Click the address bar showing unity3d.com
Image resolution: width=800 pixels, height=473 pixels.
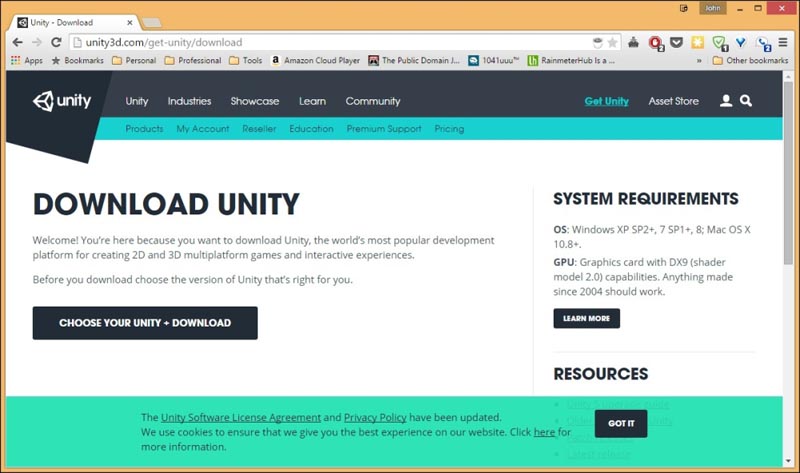[x=330, y=43]
